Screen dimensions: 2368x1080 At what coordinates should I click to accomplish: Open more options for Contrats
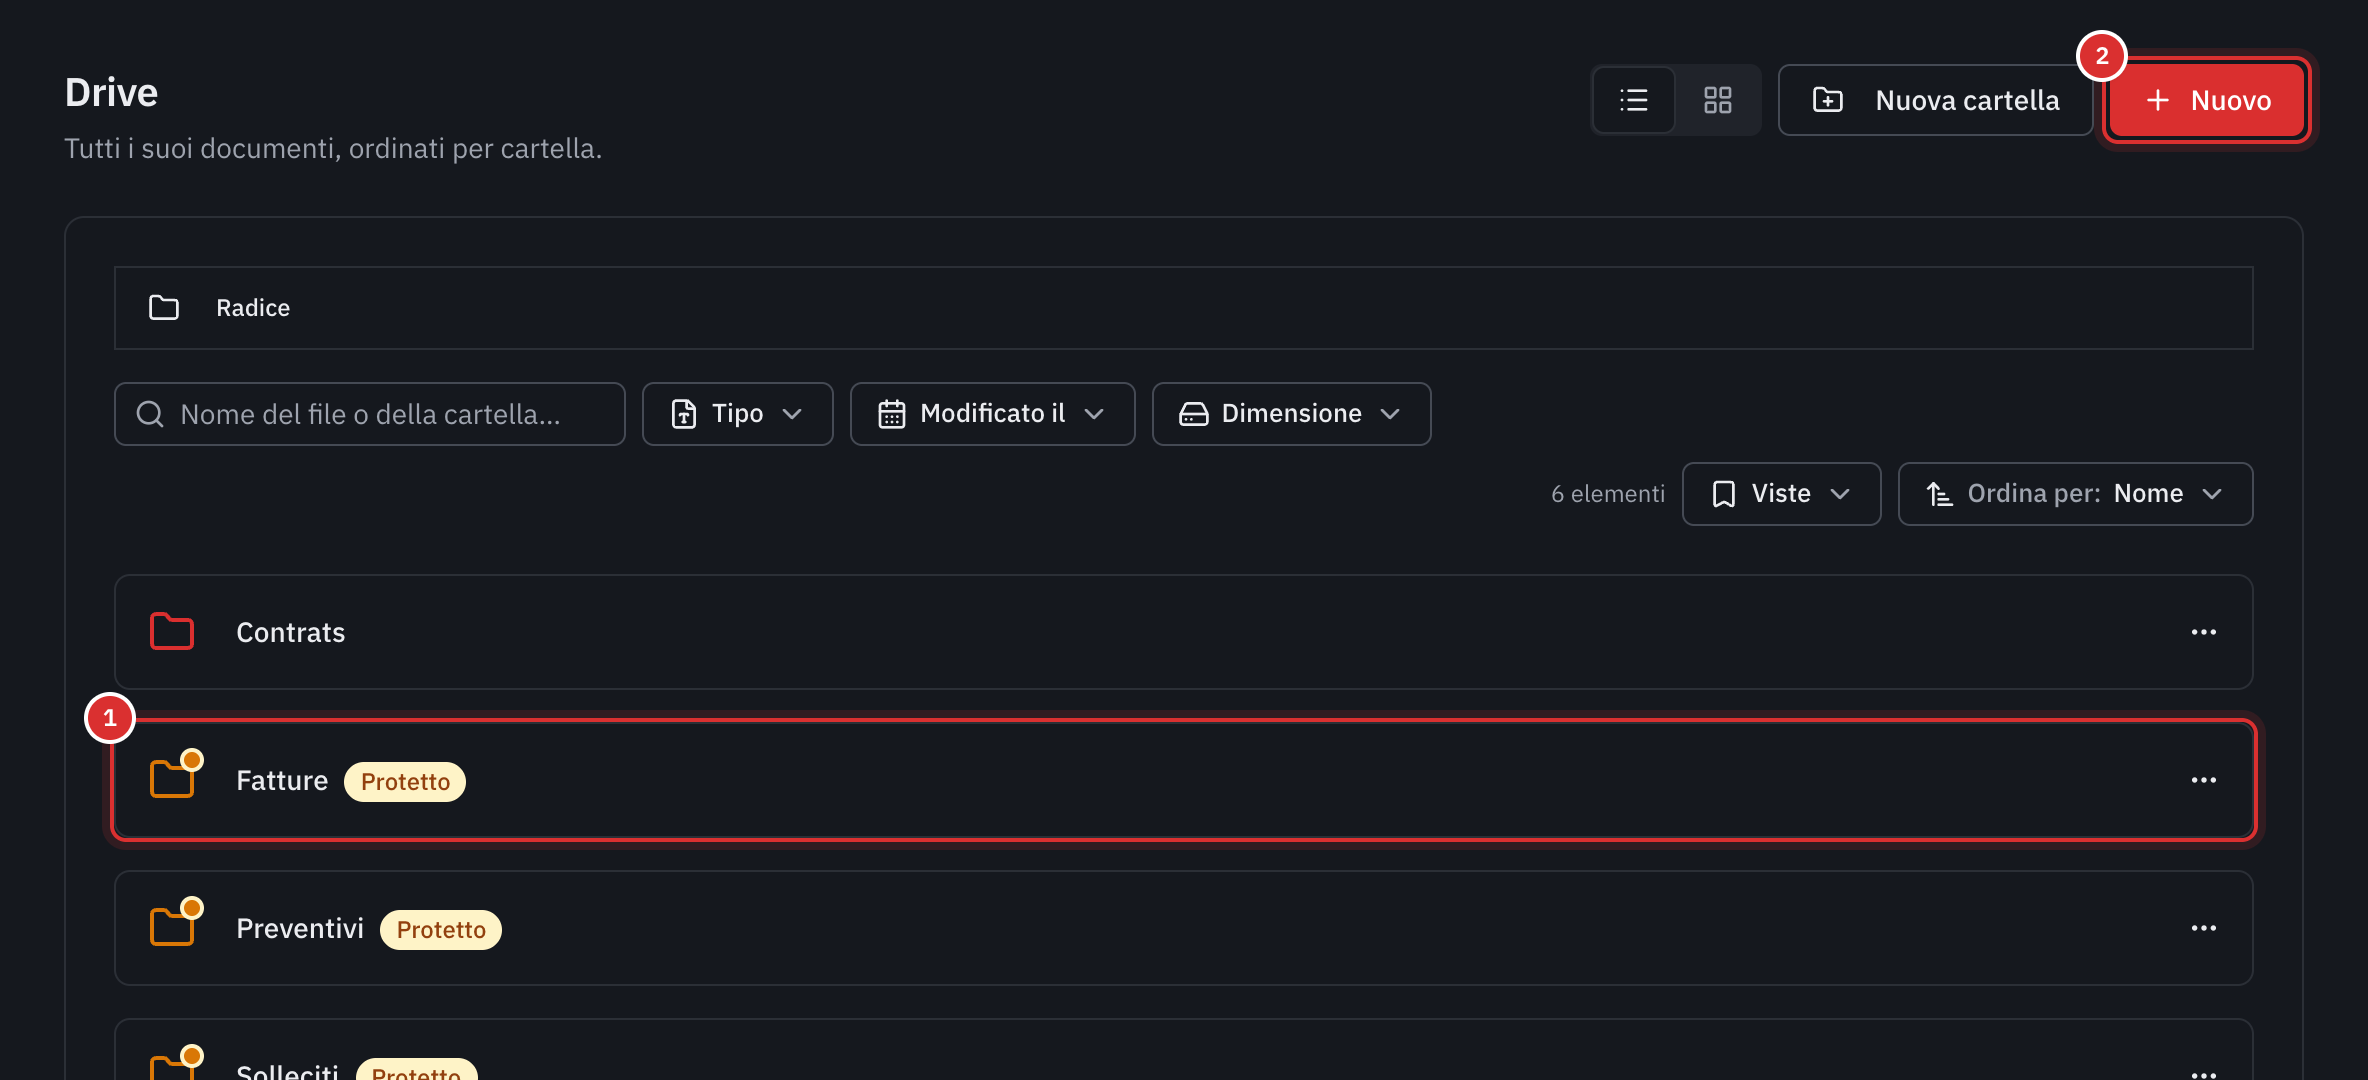click(x=2204, y=632)
